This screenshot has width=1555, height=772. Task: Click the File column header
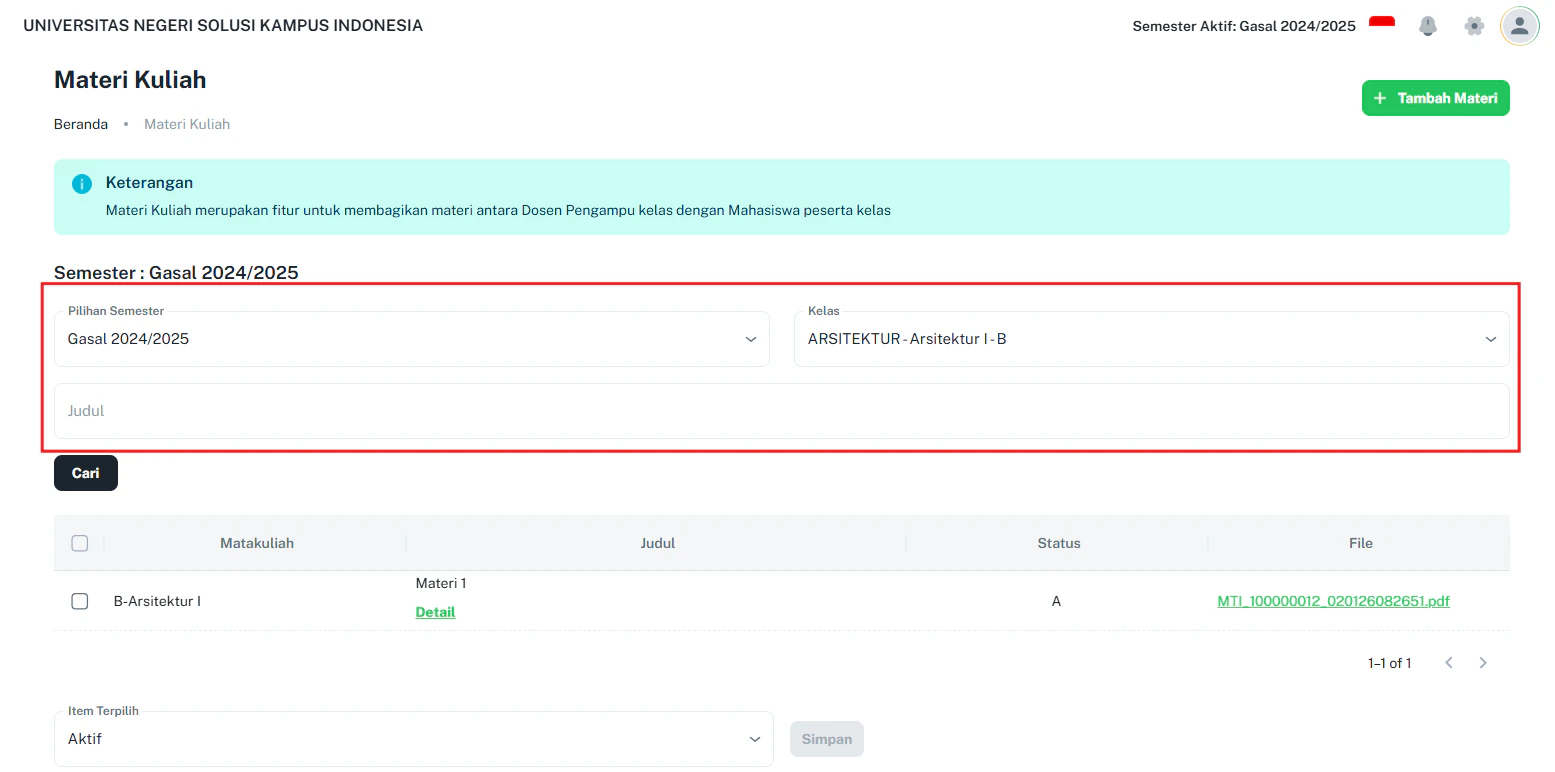coord(1361,543)
